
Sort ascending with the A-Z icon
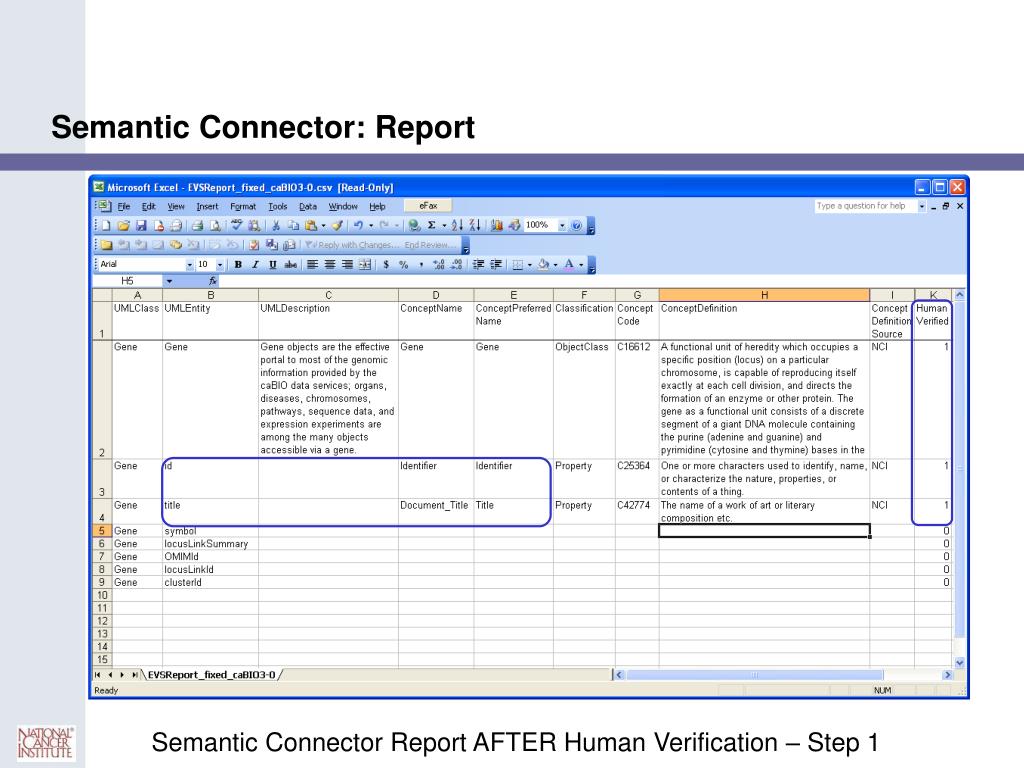(x=457, y=225)
